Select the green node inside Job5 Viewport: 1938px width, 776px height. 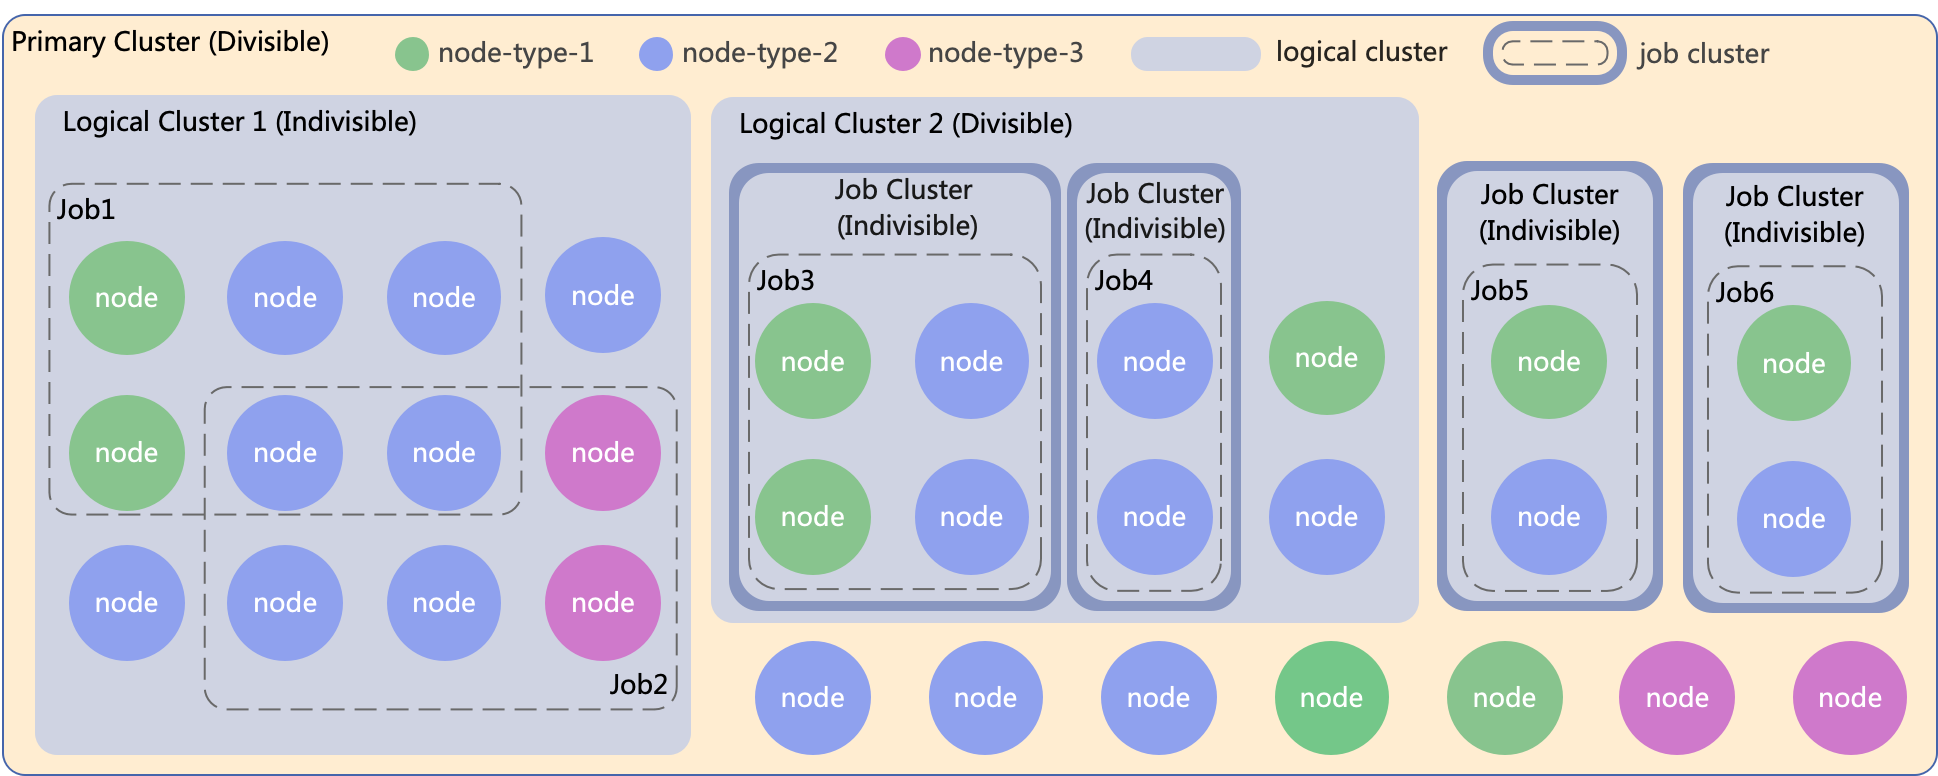[x=1549, y=362]
